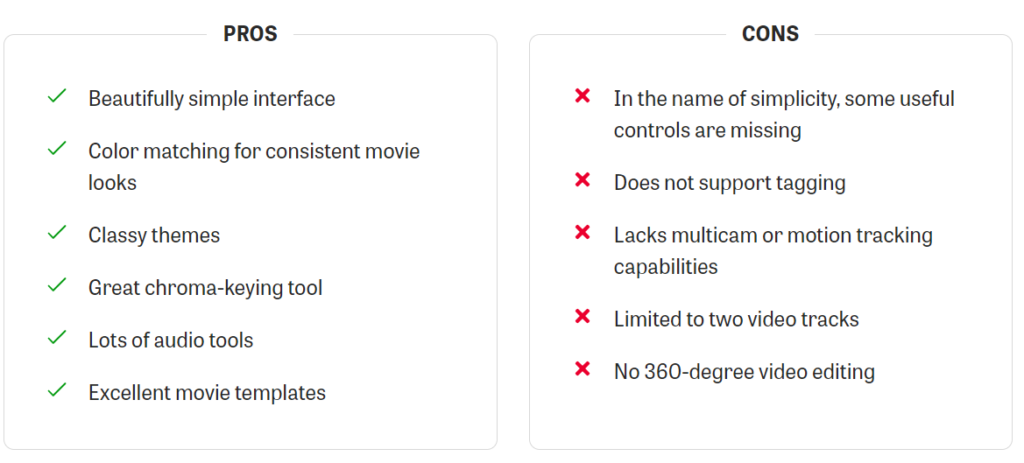Viewport: 1024px width, 463px height.
Task: Click the red X beside useful controls missing
Action: tap(582, 96)
